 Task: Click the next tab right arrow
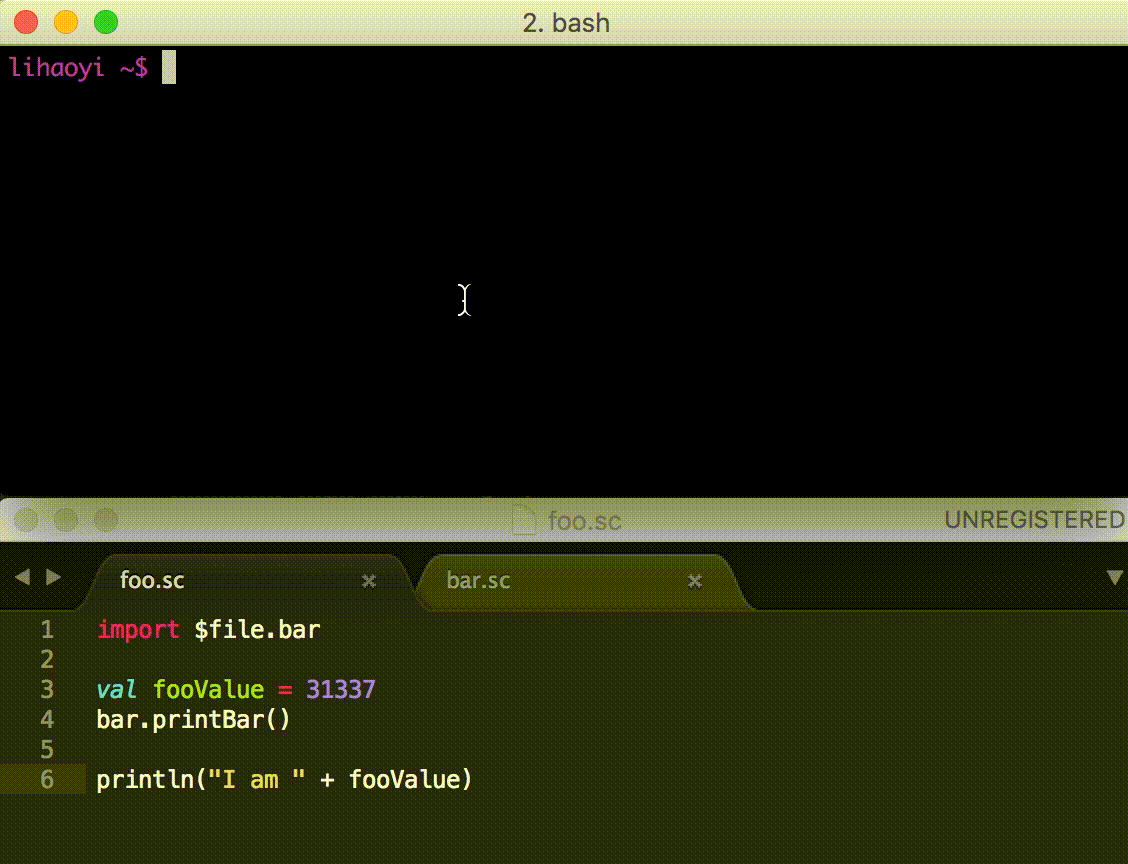point(54,578)
